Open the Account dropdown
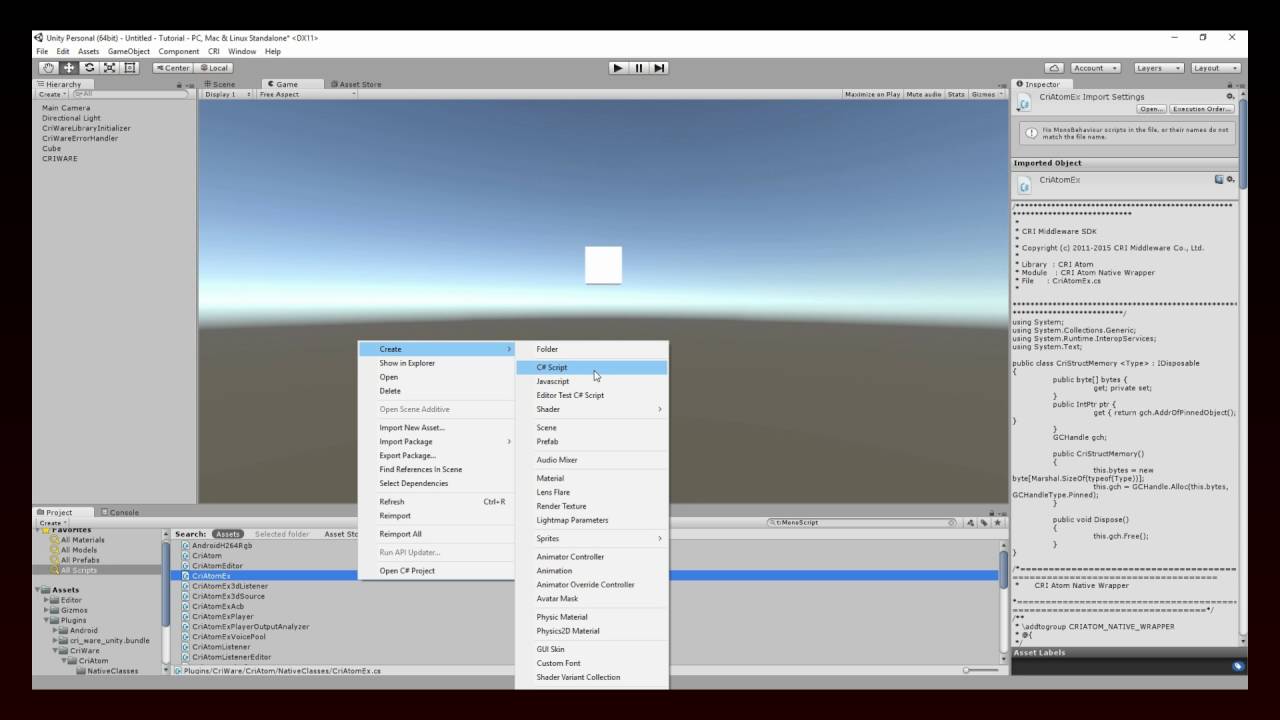Image resolution: width=1280 pixels, height=720 pixels. click(x=1097, y=68)
